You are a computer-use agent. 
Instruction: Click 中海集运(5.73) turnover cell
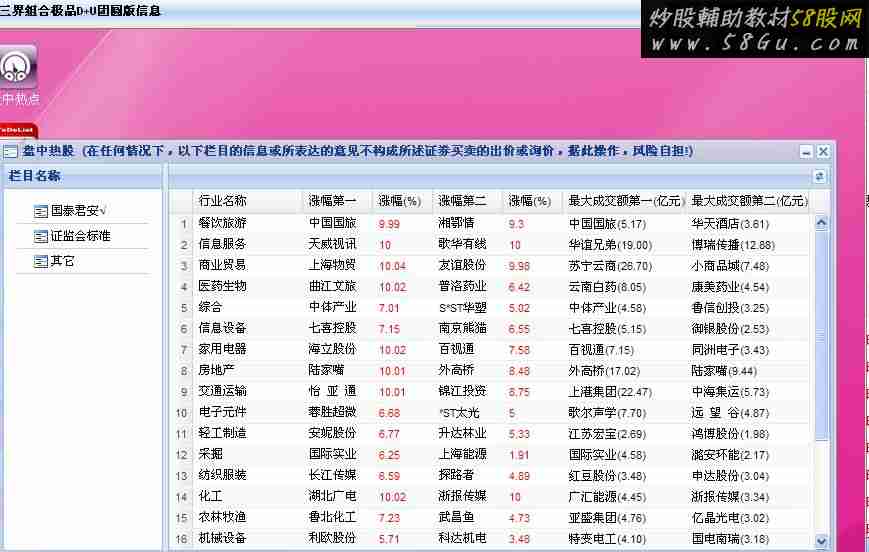(x=730, y=392)
